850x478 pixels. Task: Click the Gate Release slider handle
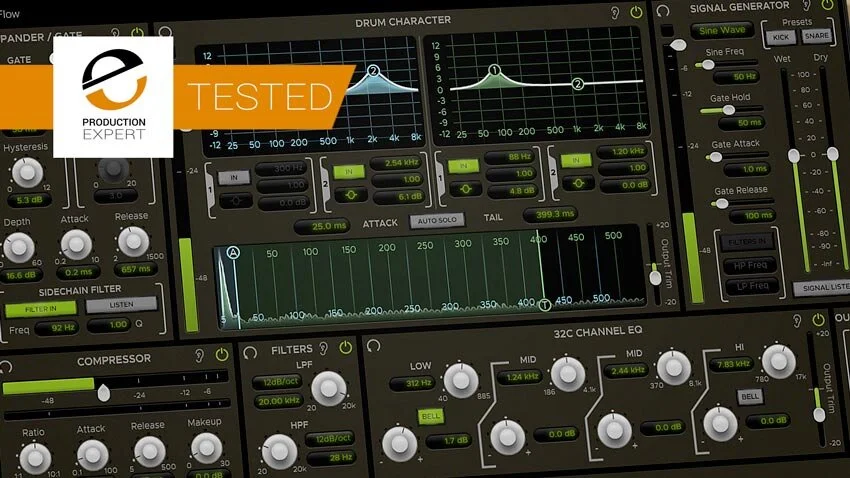click(x=722, y=204)
